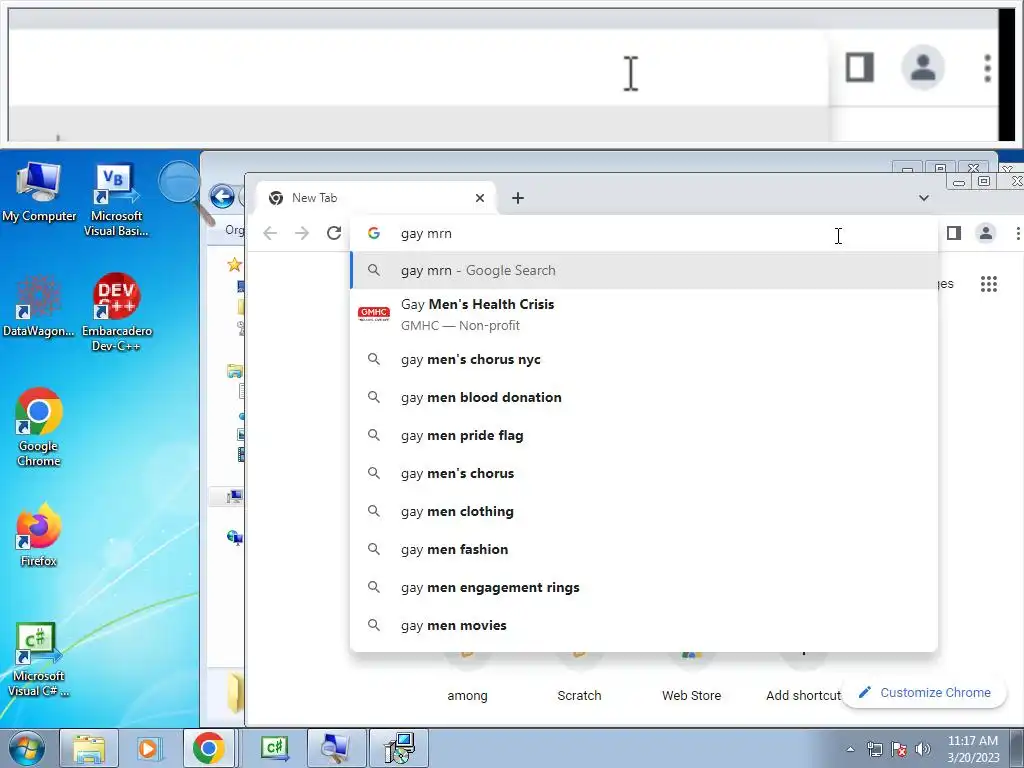This screenshot has width=1024, height=768.
Task: Open the Magnifier taskbar button
Action: click(336, 748)
